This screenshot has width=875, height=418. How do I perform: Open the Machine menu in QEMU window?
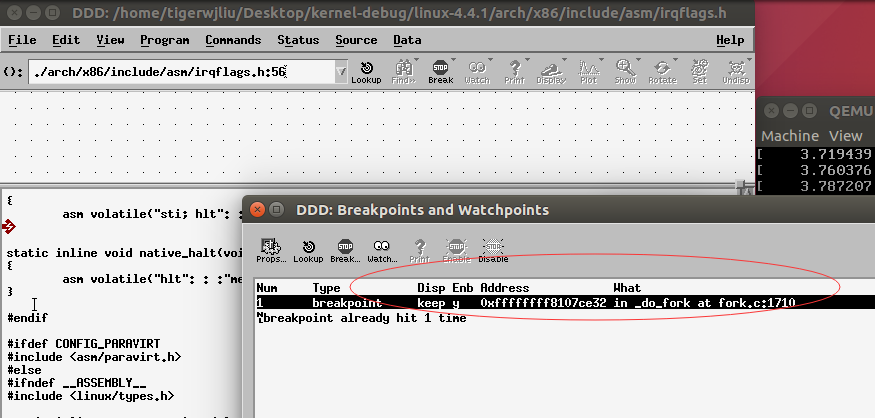tap(790, 136)
